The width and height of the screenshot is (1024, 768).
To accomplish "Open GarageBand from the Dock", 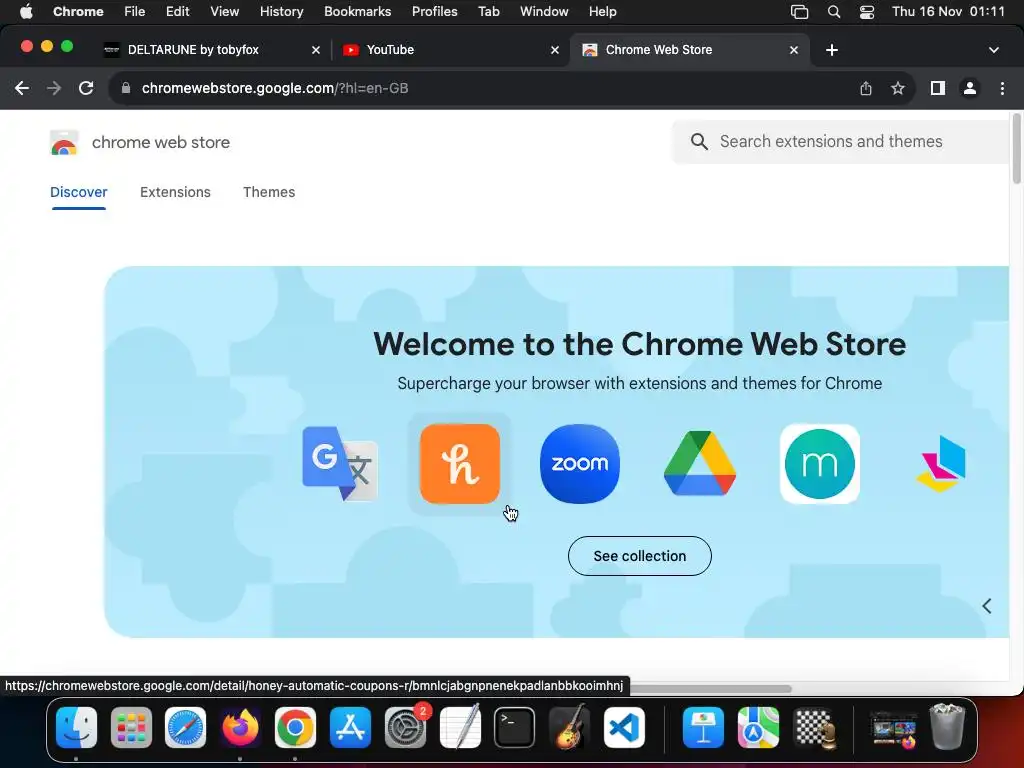I will (x=569, y=728).
